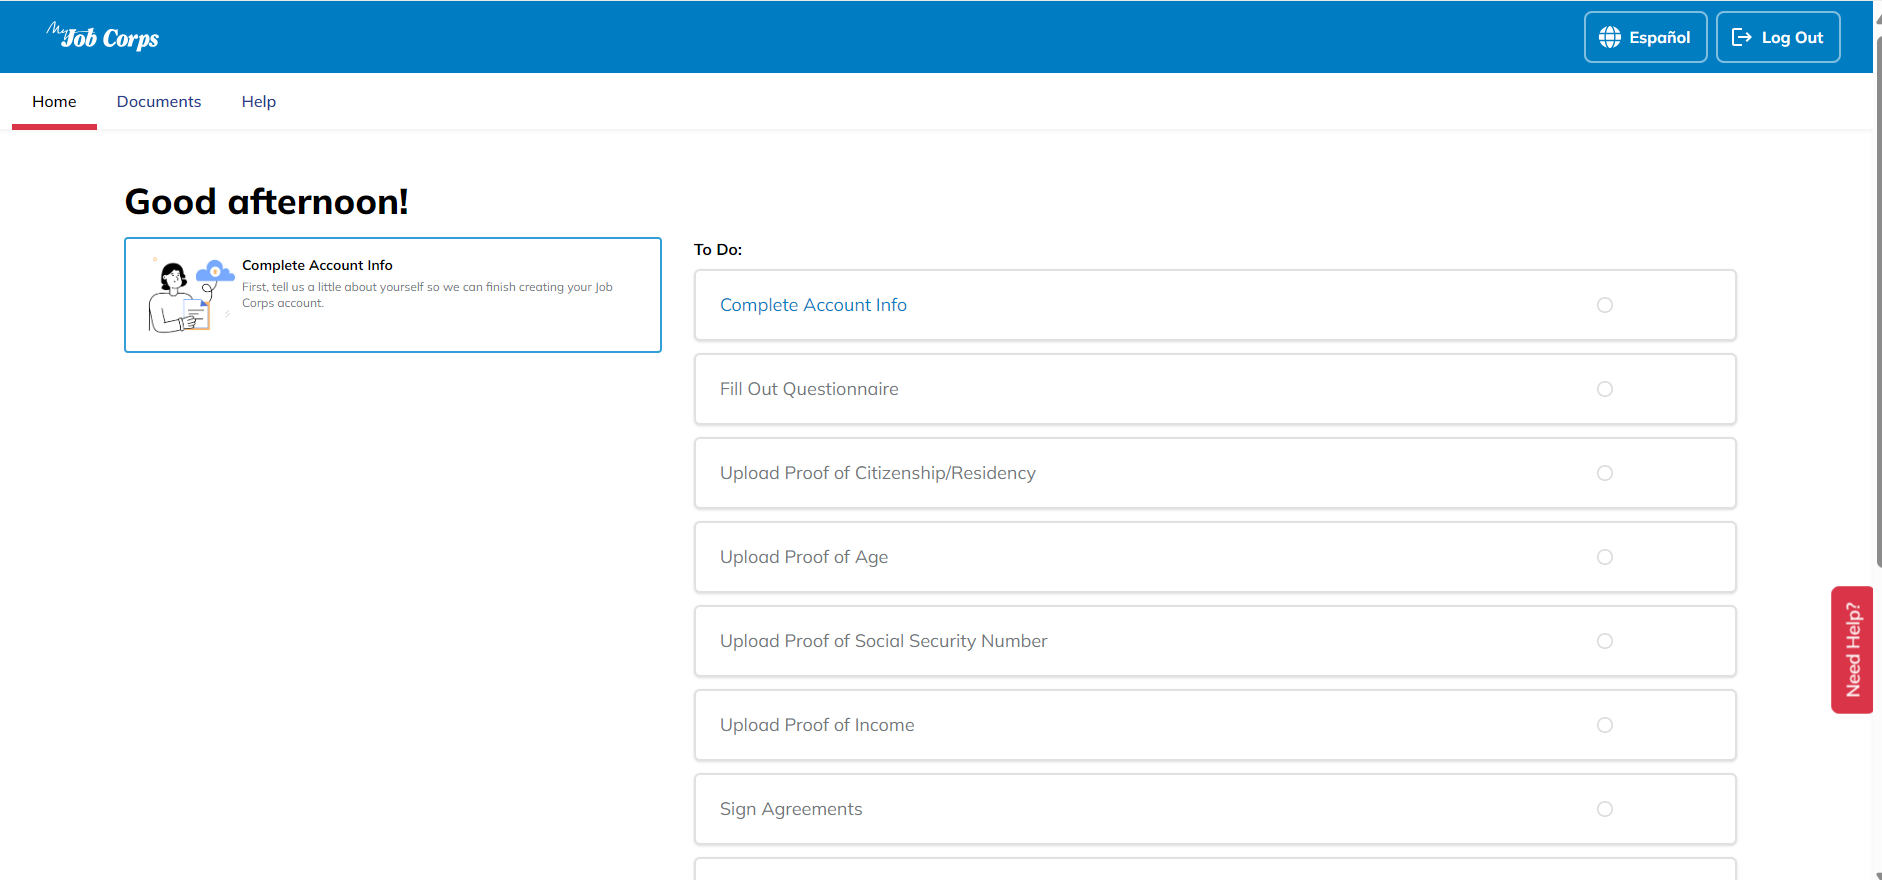Click status circle for Sign Agreements
1882x880 pixels.
pos(1605,809)
